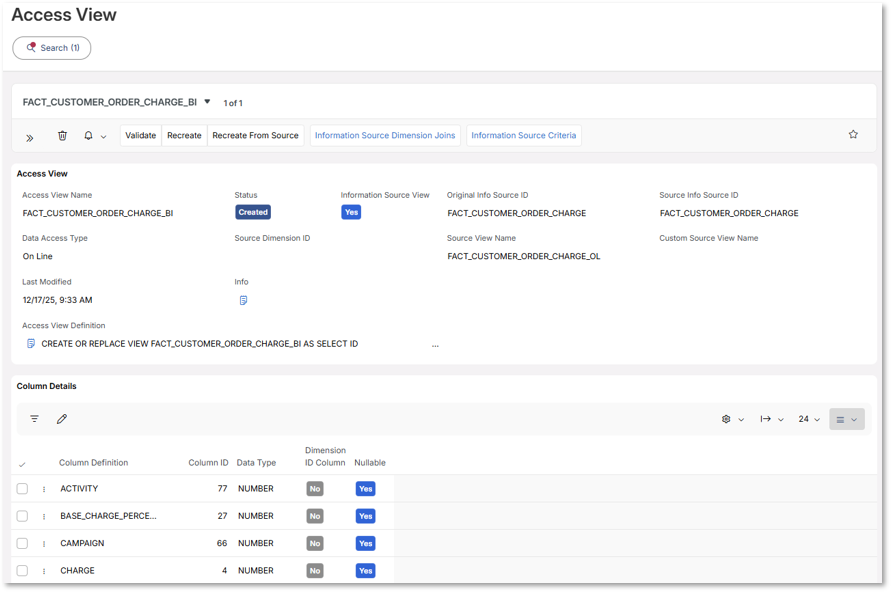Viewport: 891px width, 592px height.
Task: Click the Column Details filter icon
Action: [35, 419]
